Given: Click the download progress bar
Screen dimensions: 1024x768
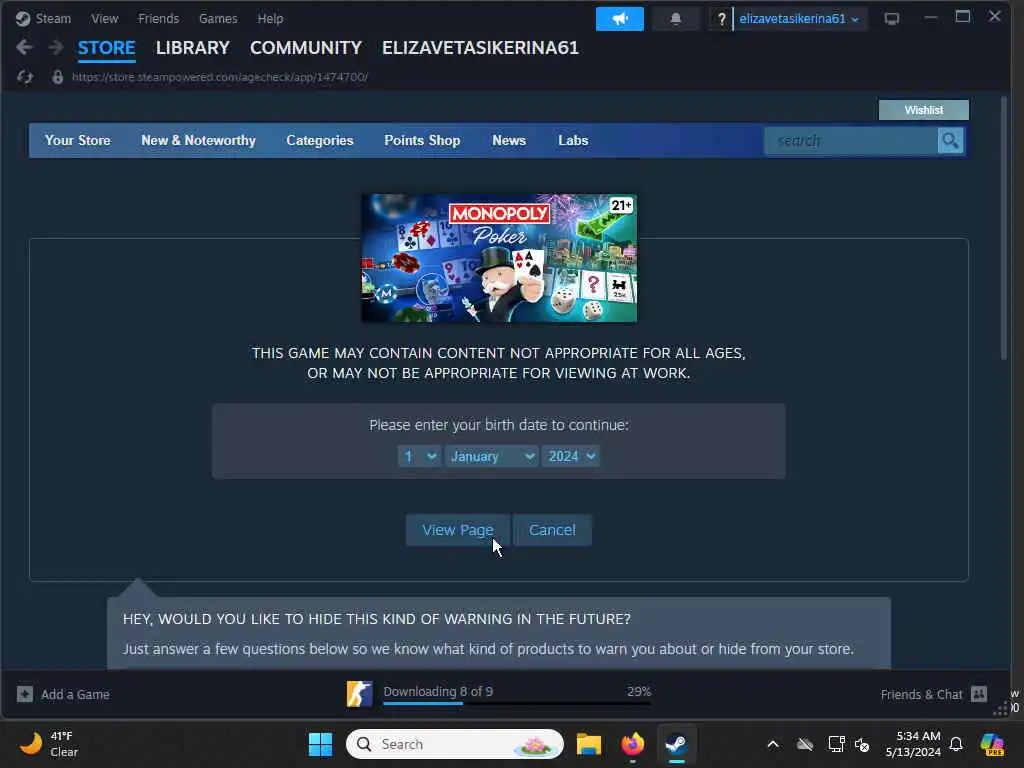Looking at the screenshot, I should pos(517,703).
